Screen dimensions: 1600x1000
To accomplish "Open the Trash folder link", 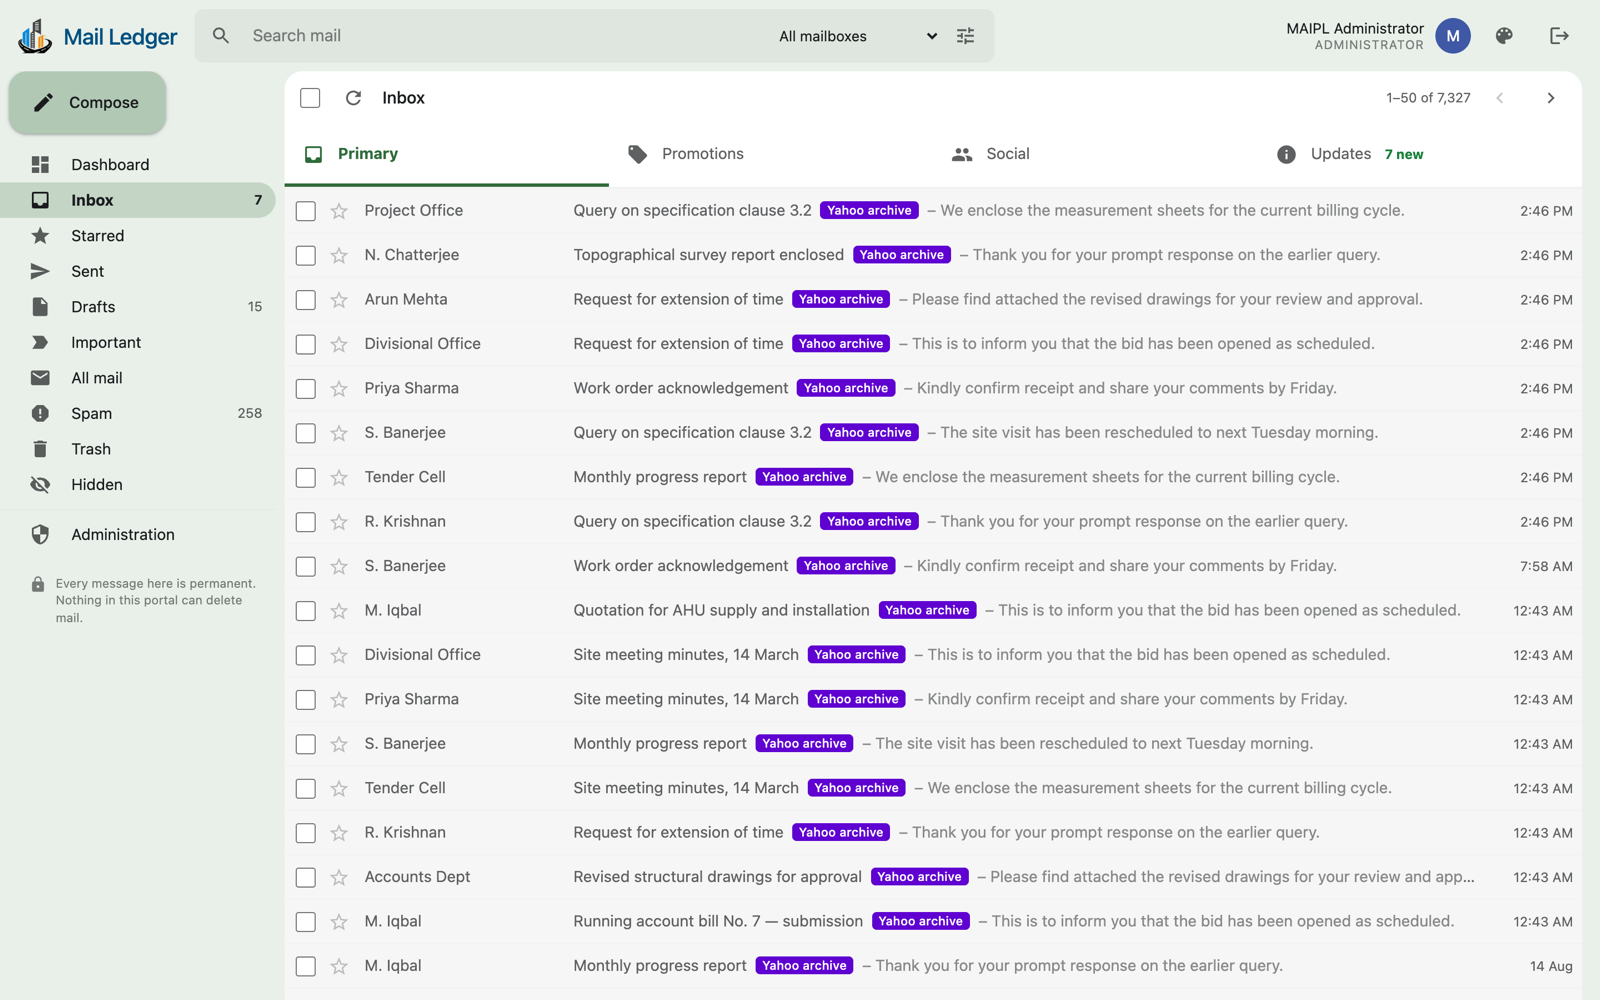I will pos(138,449).
